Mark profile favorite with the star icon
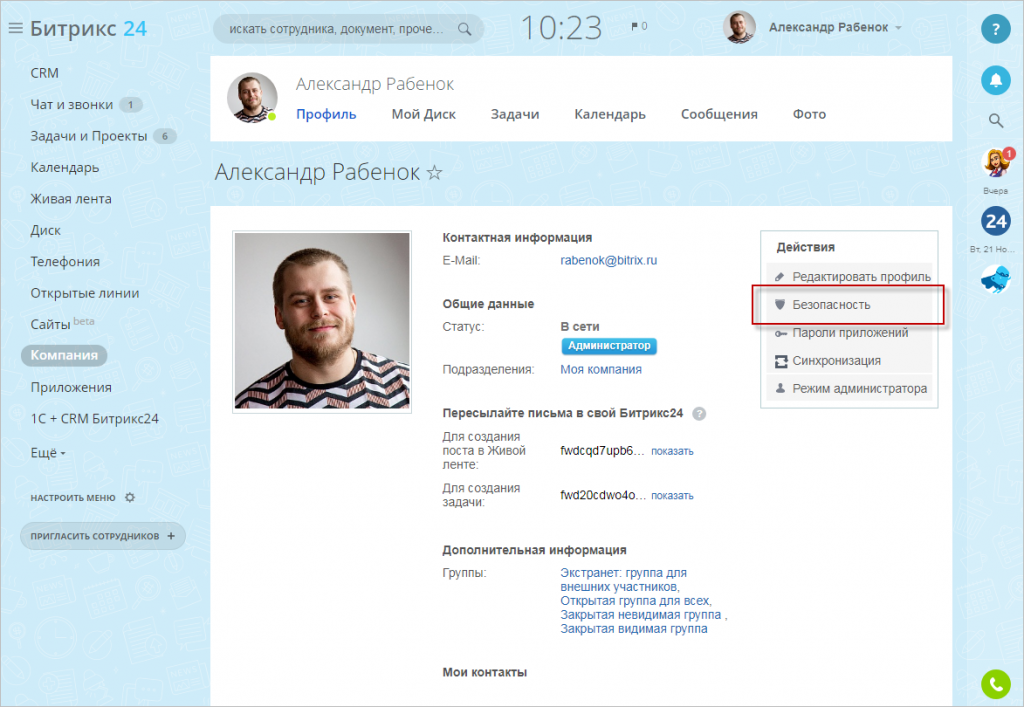Viewport: 1024px width, 707px height. tap(434, 172)
